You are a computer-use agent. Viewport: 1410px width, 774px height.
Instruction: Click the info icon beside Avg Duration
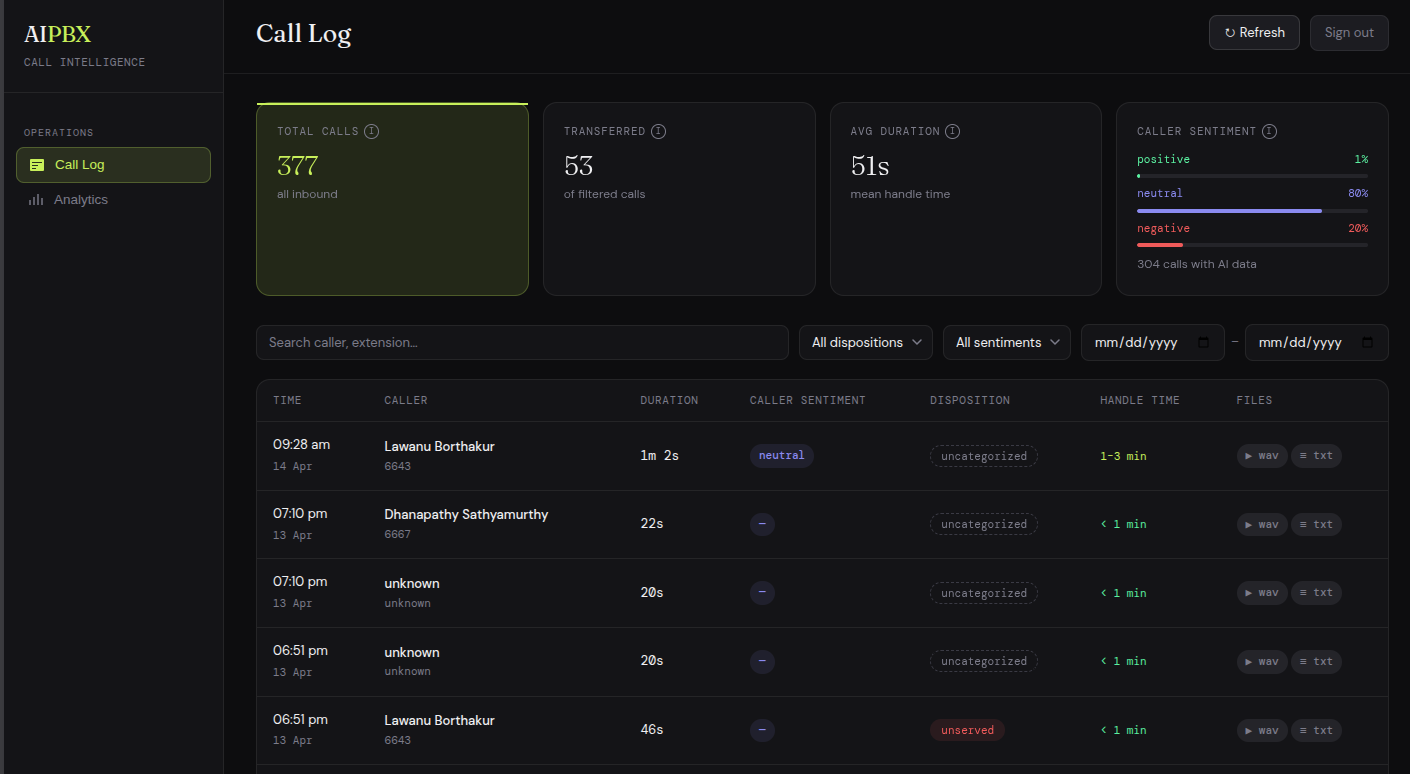point(953,131)
